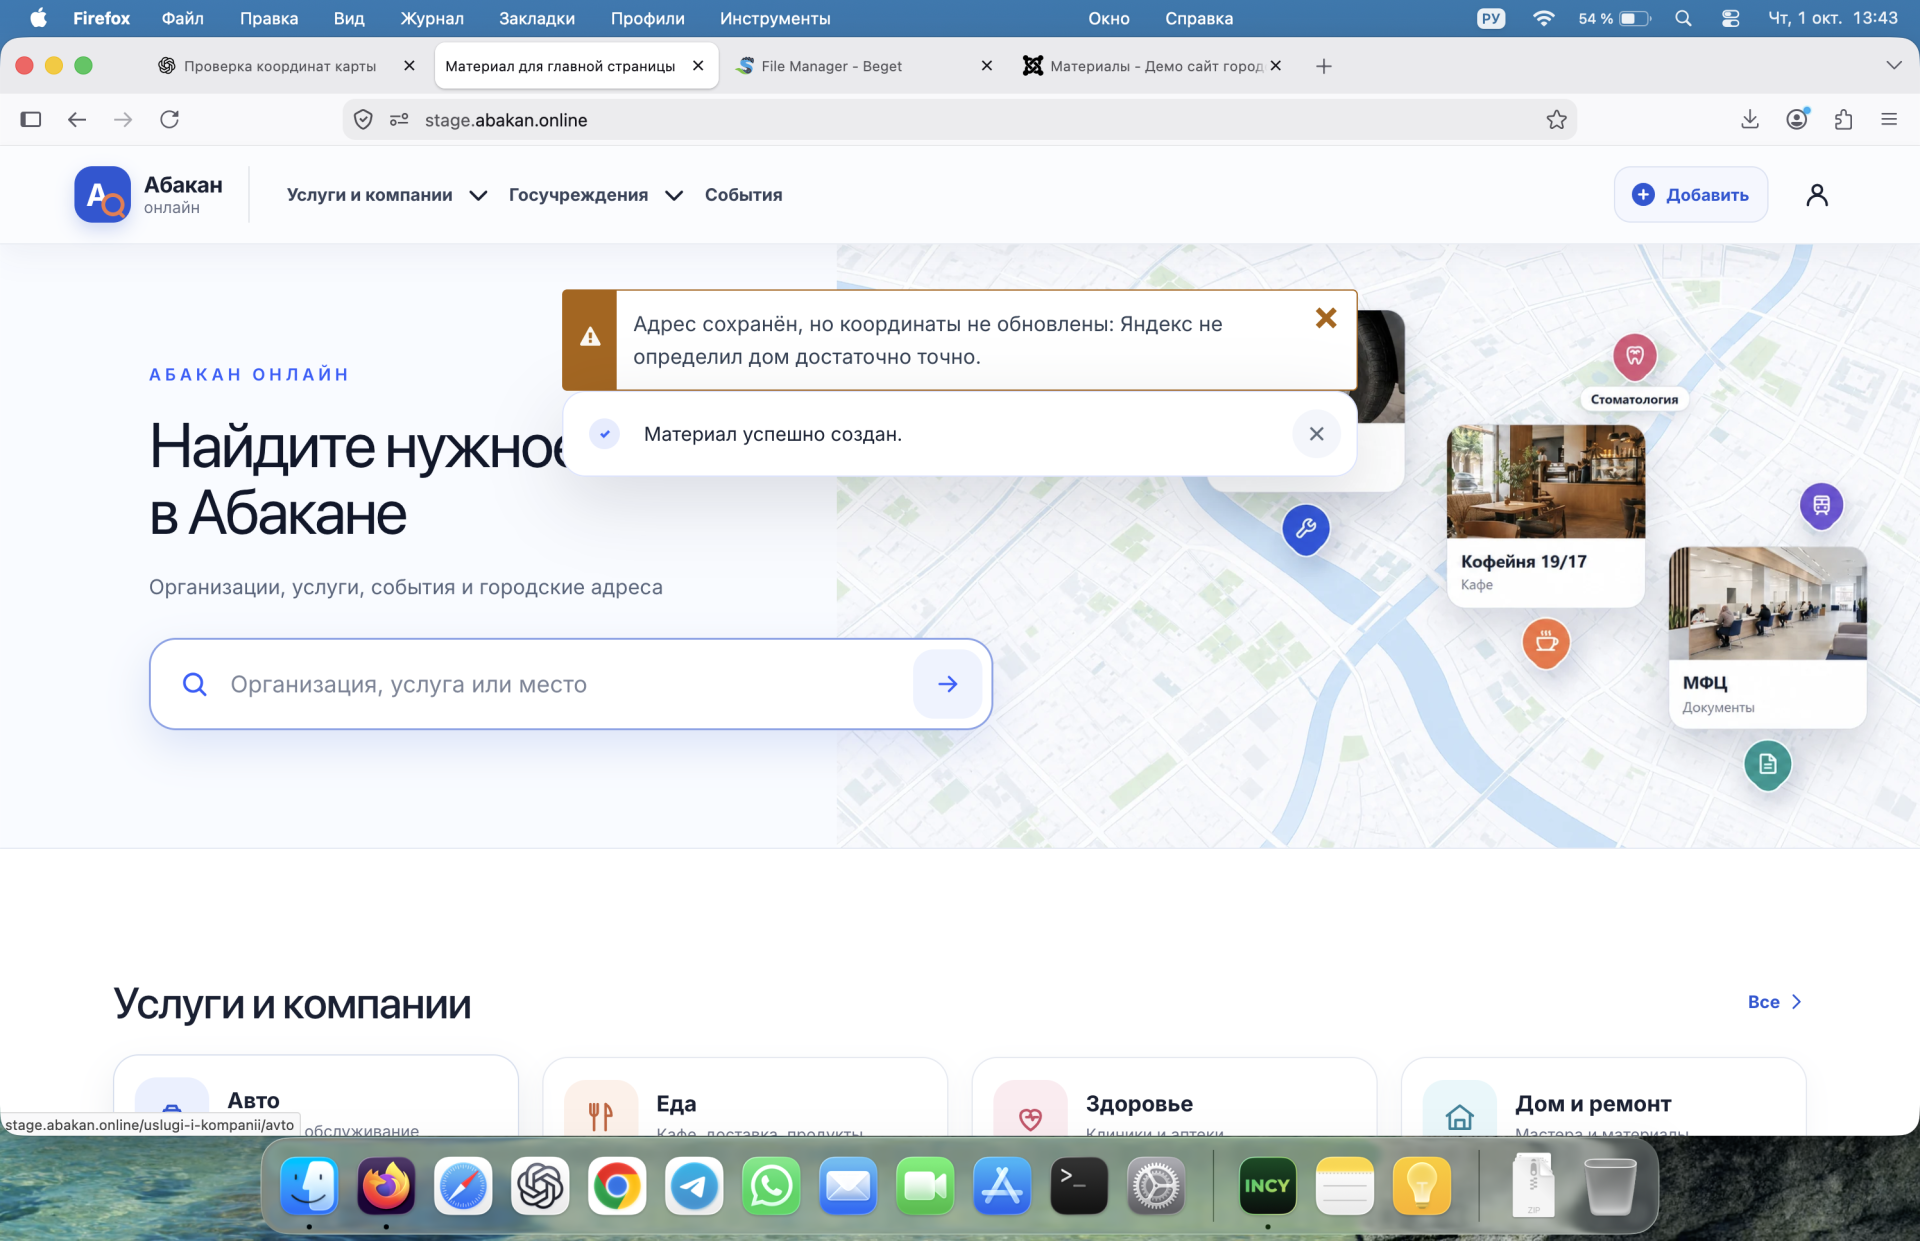1920x1241 pixels.
Task: Open the 'Здоровье' category card
Action: 1174,1096
